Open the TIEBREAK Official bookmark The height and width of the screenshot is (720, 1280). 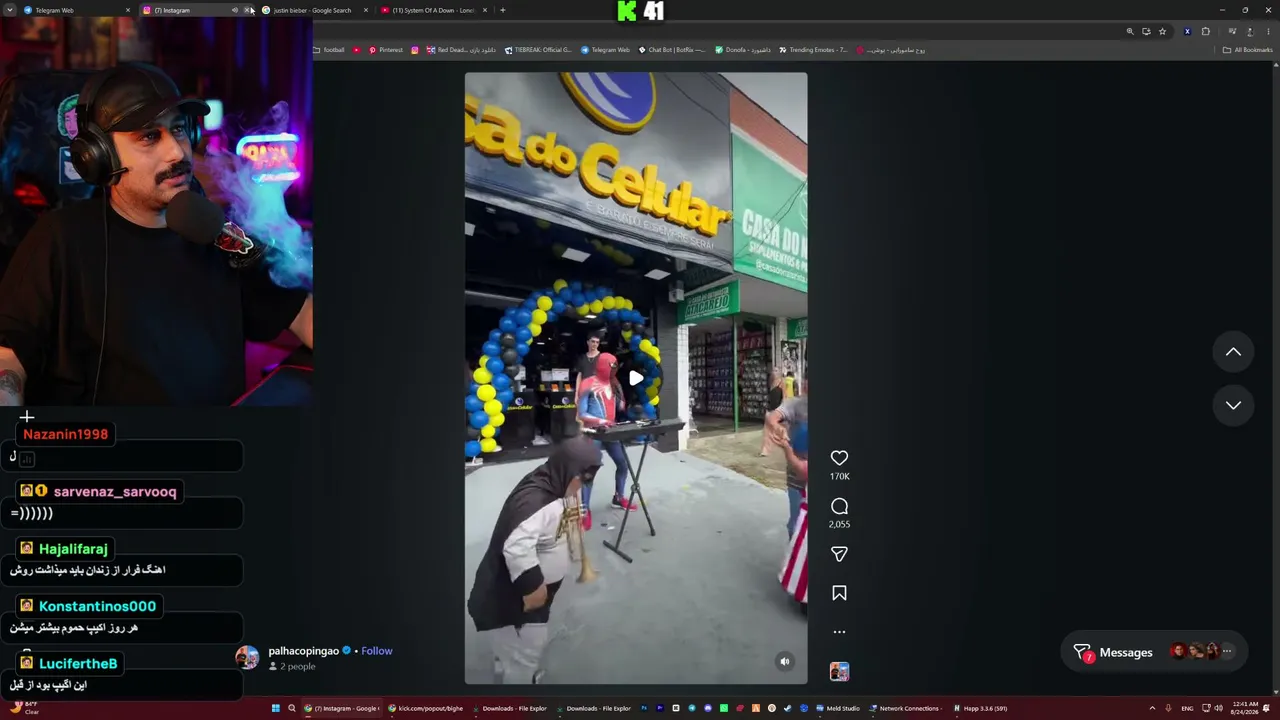[538, 50]
